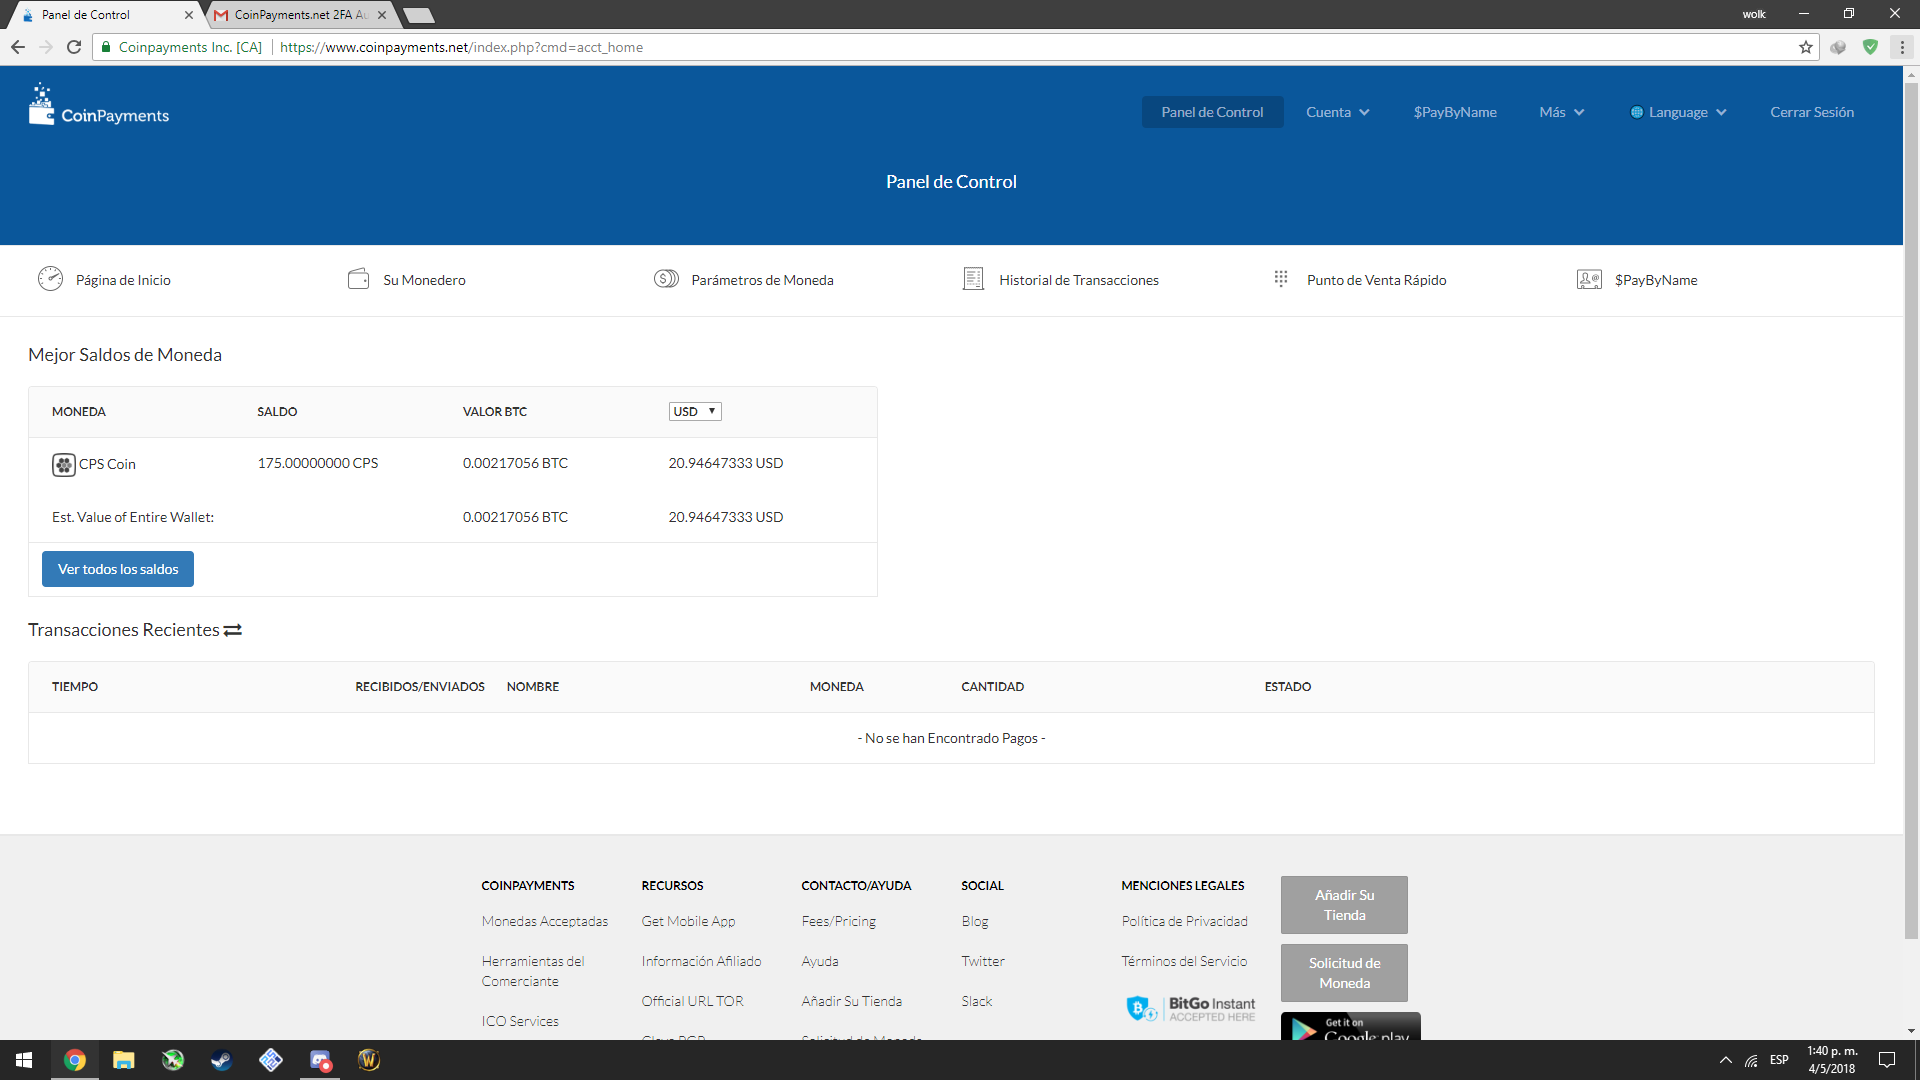The width and height of the screenshot is (1920, 1080).
Task: Click the Ver todos los saldos button
Action: [118, 569]
